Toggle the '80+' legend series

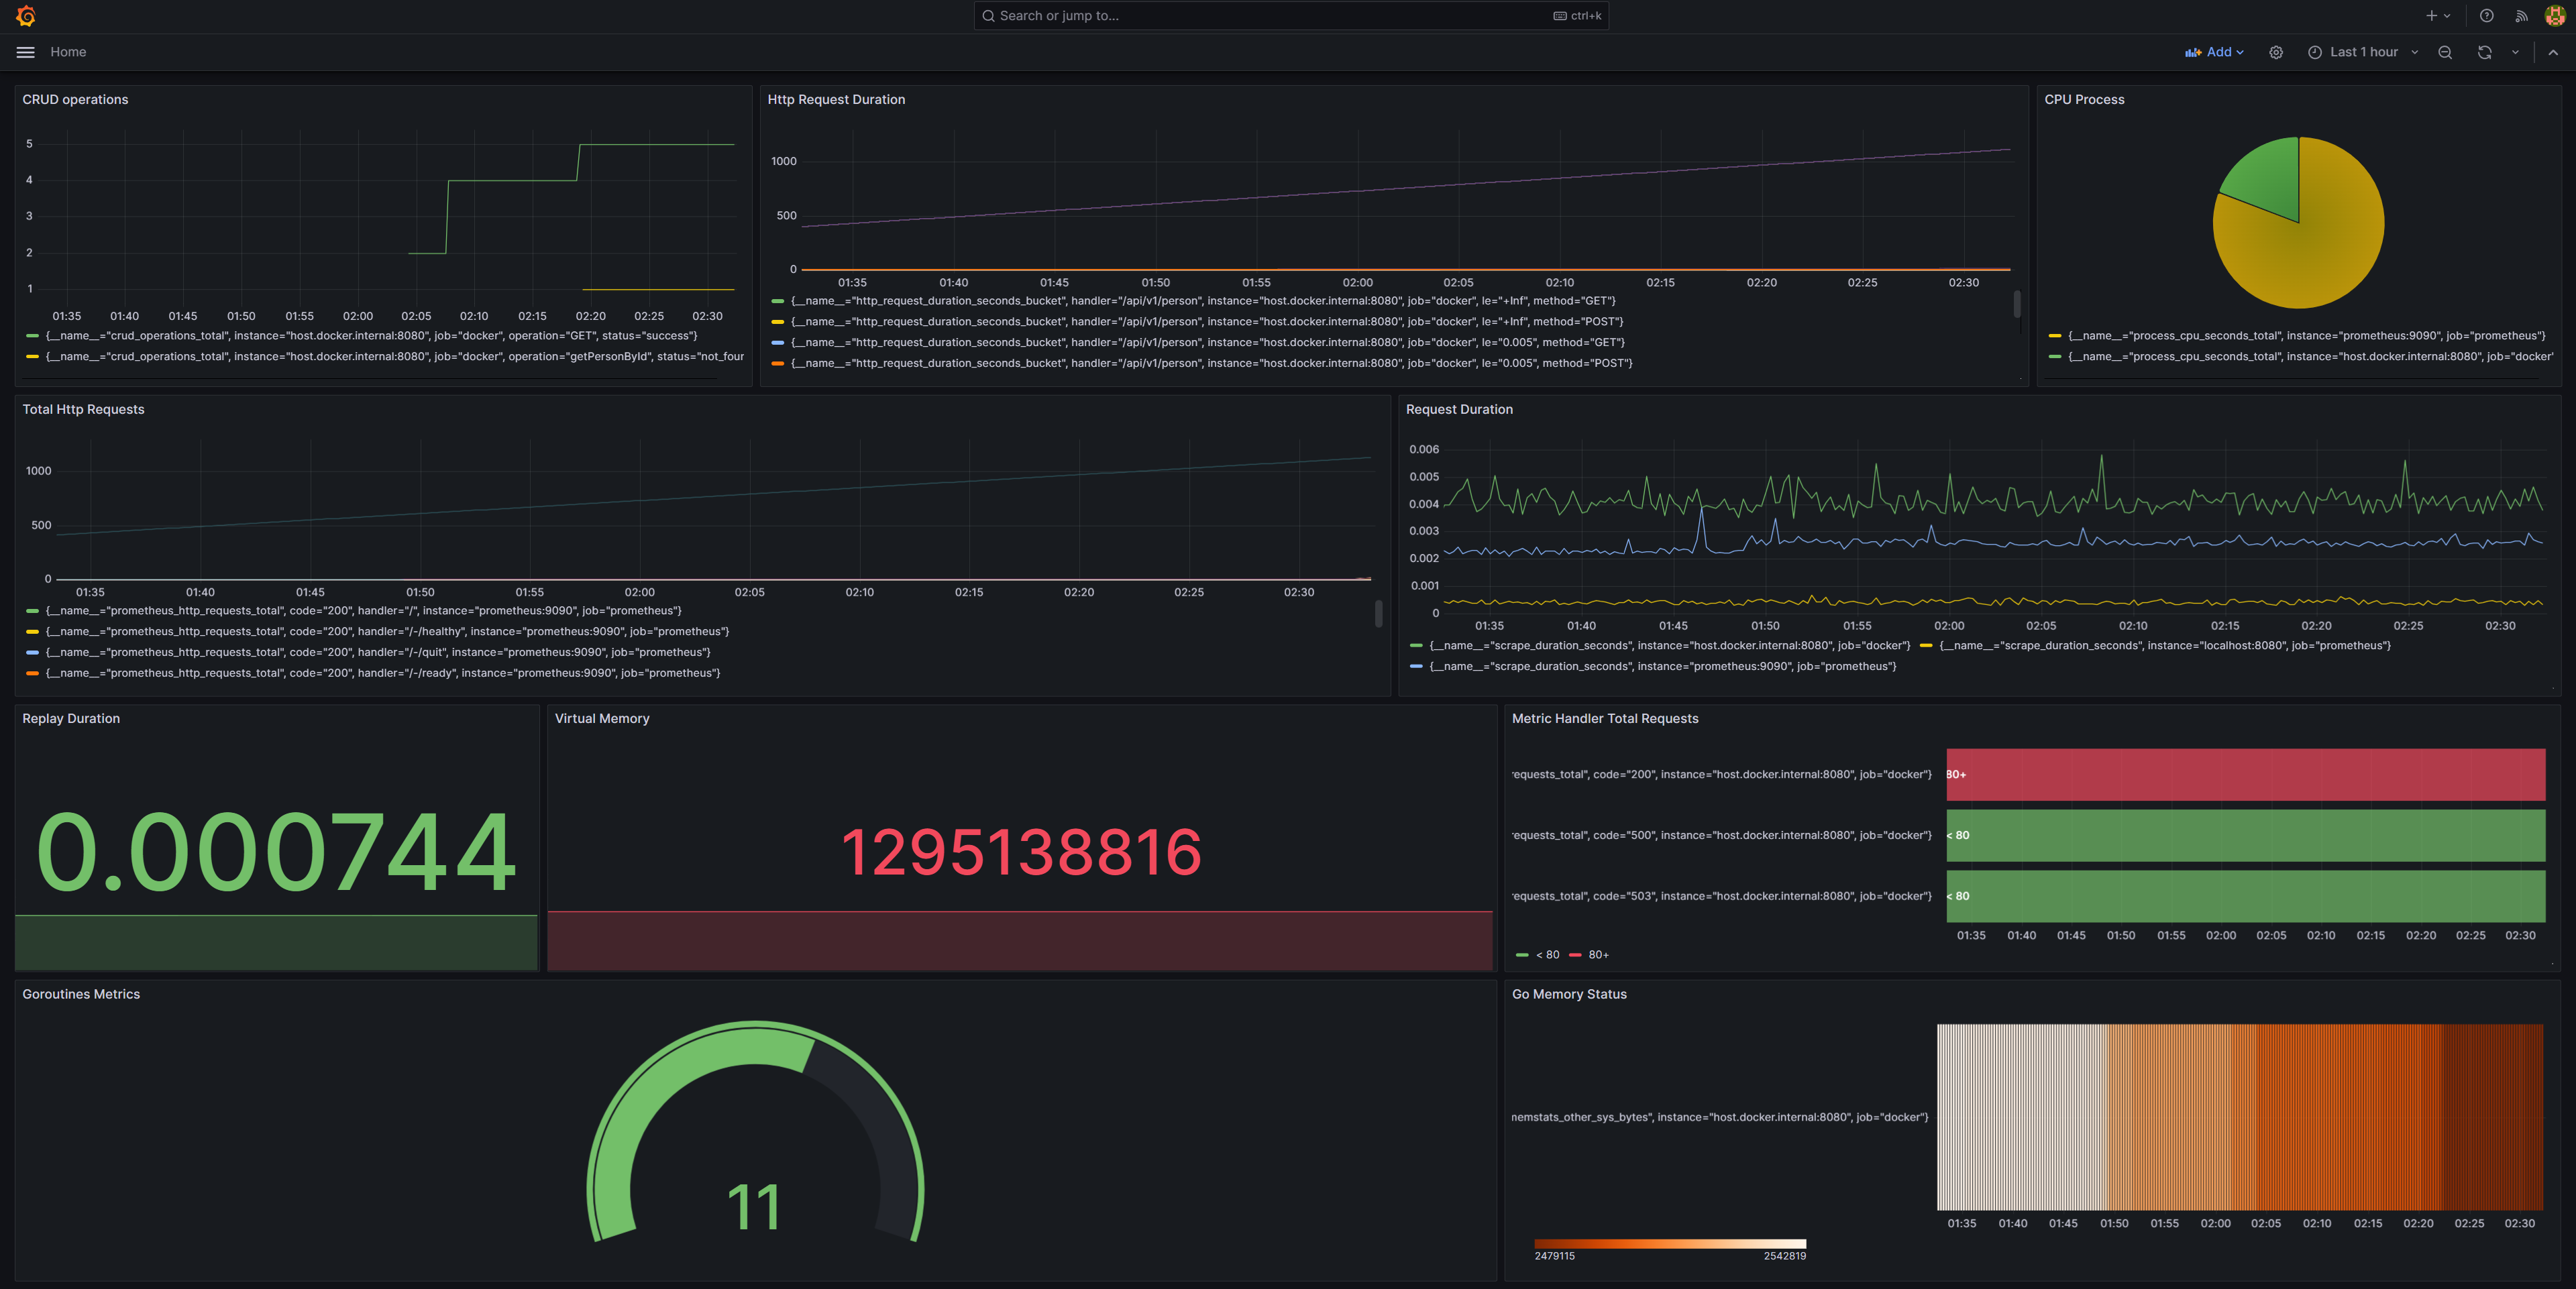click(x=1598, y=955)
